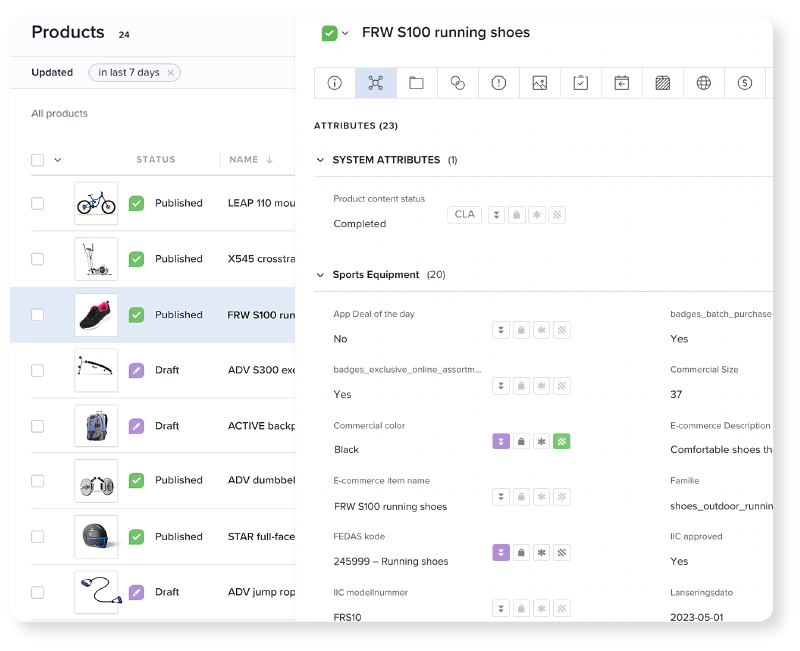Image resolution: width=800 pixels, height=651 pixels.
Task: Click the CLA badge on Product content status
Action: pyautogui.click(x=464, y=214)
